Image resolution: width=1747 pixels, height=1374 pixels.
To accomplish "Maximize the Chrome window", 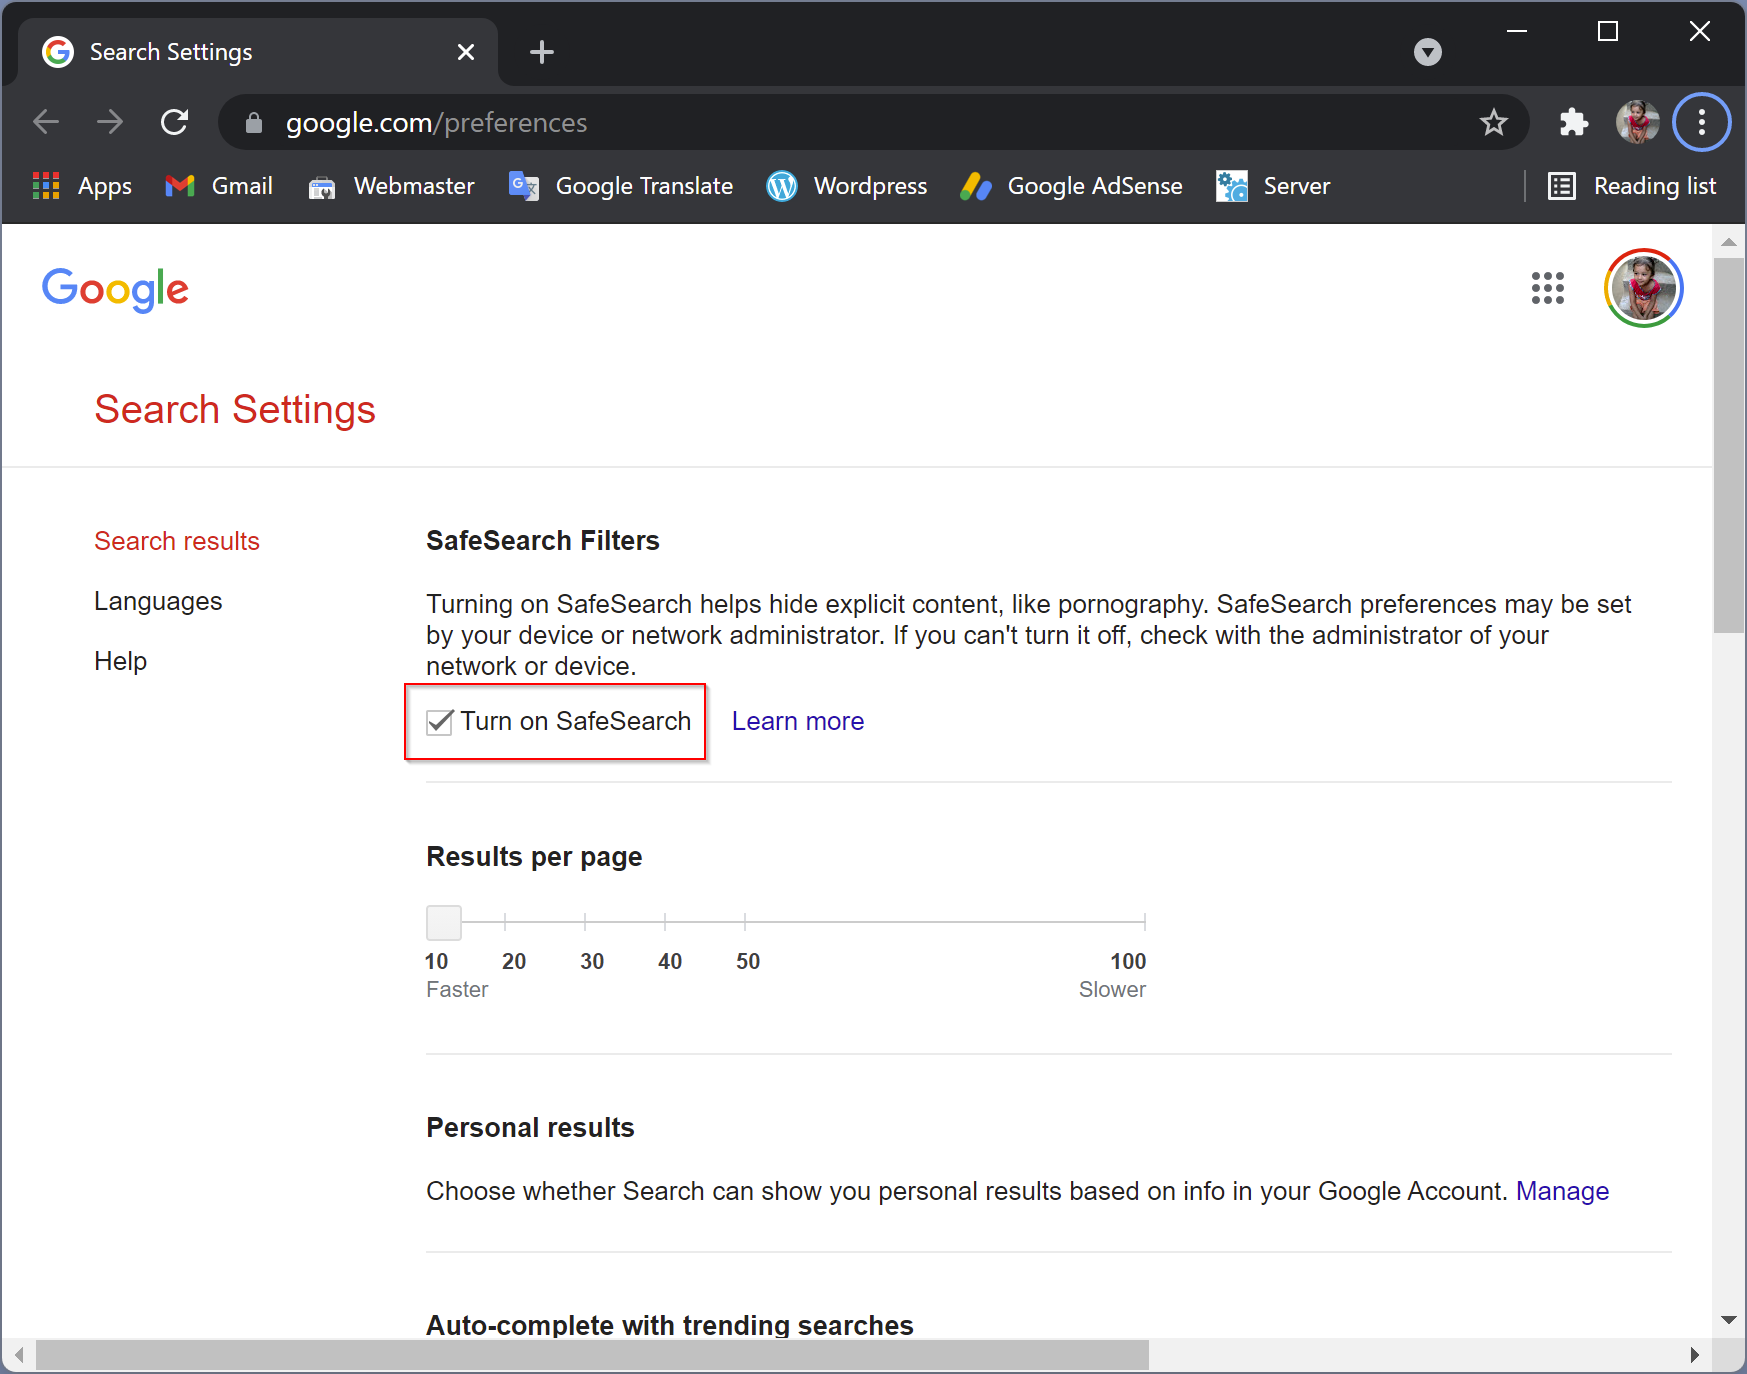I will (x=1608, y=32).
